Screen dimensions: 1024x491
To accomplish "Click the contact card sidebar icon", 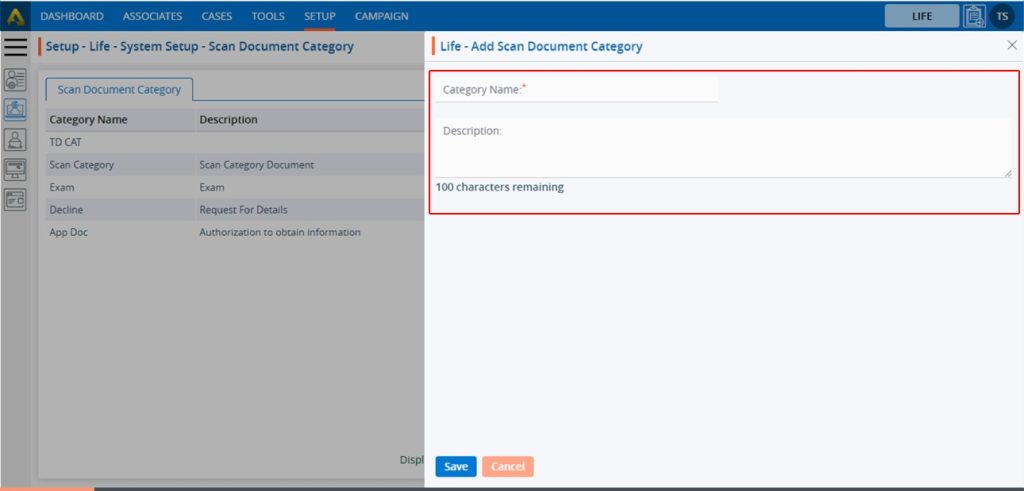I will 15,80.
